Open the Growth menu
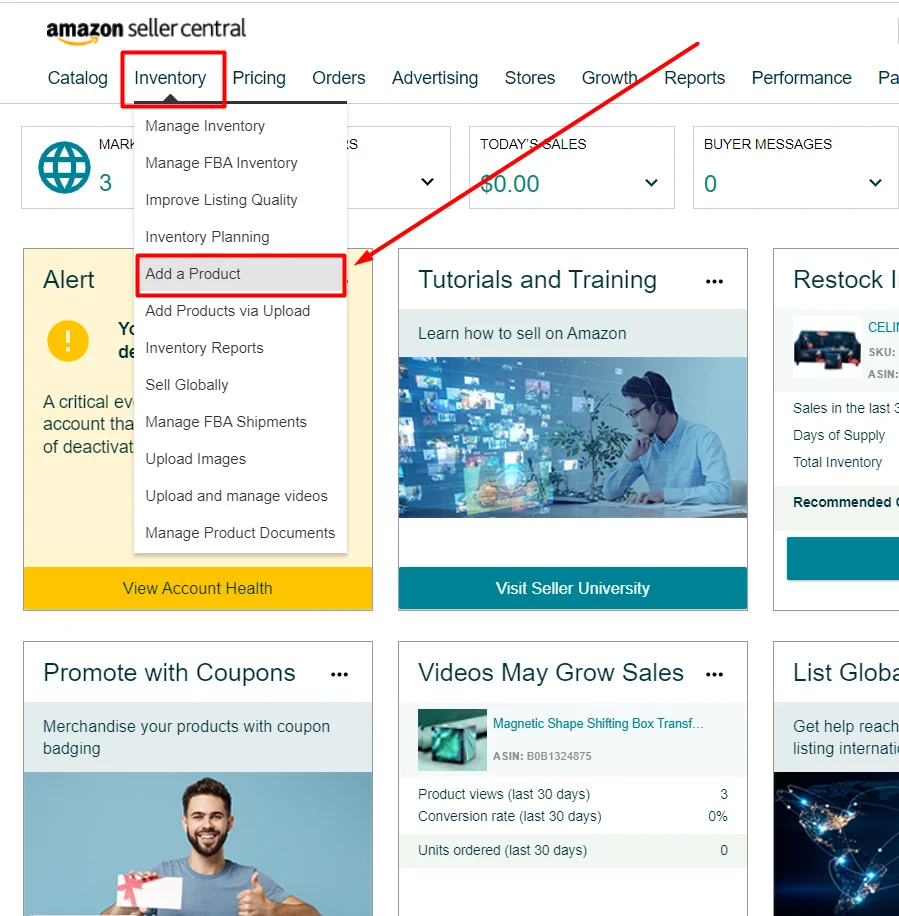The width and height of the screenshot is (899, 916). click(x=609, y=78)
